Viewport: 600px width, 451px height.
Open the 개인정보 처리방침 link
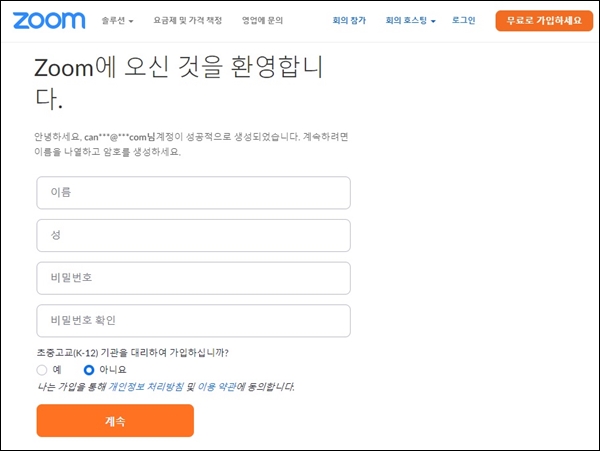pyautogui.click(x=146, y=387)
